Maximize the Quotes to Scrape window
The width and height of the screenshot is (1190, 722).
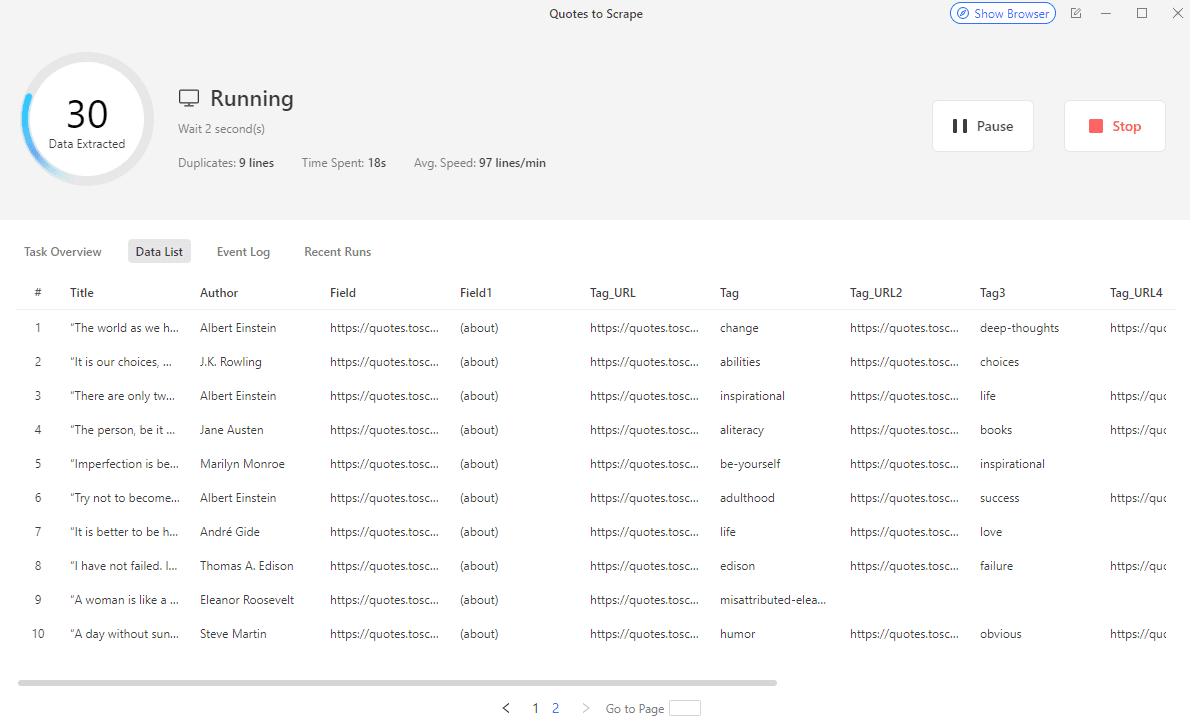coord(1142,14)
